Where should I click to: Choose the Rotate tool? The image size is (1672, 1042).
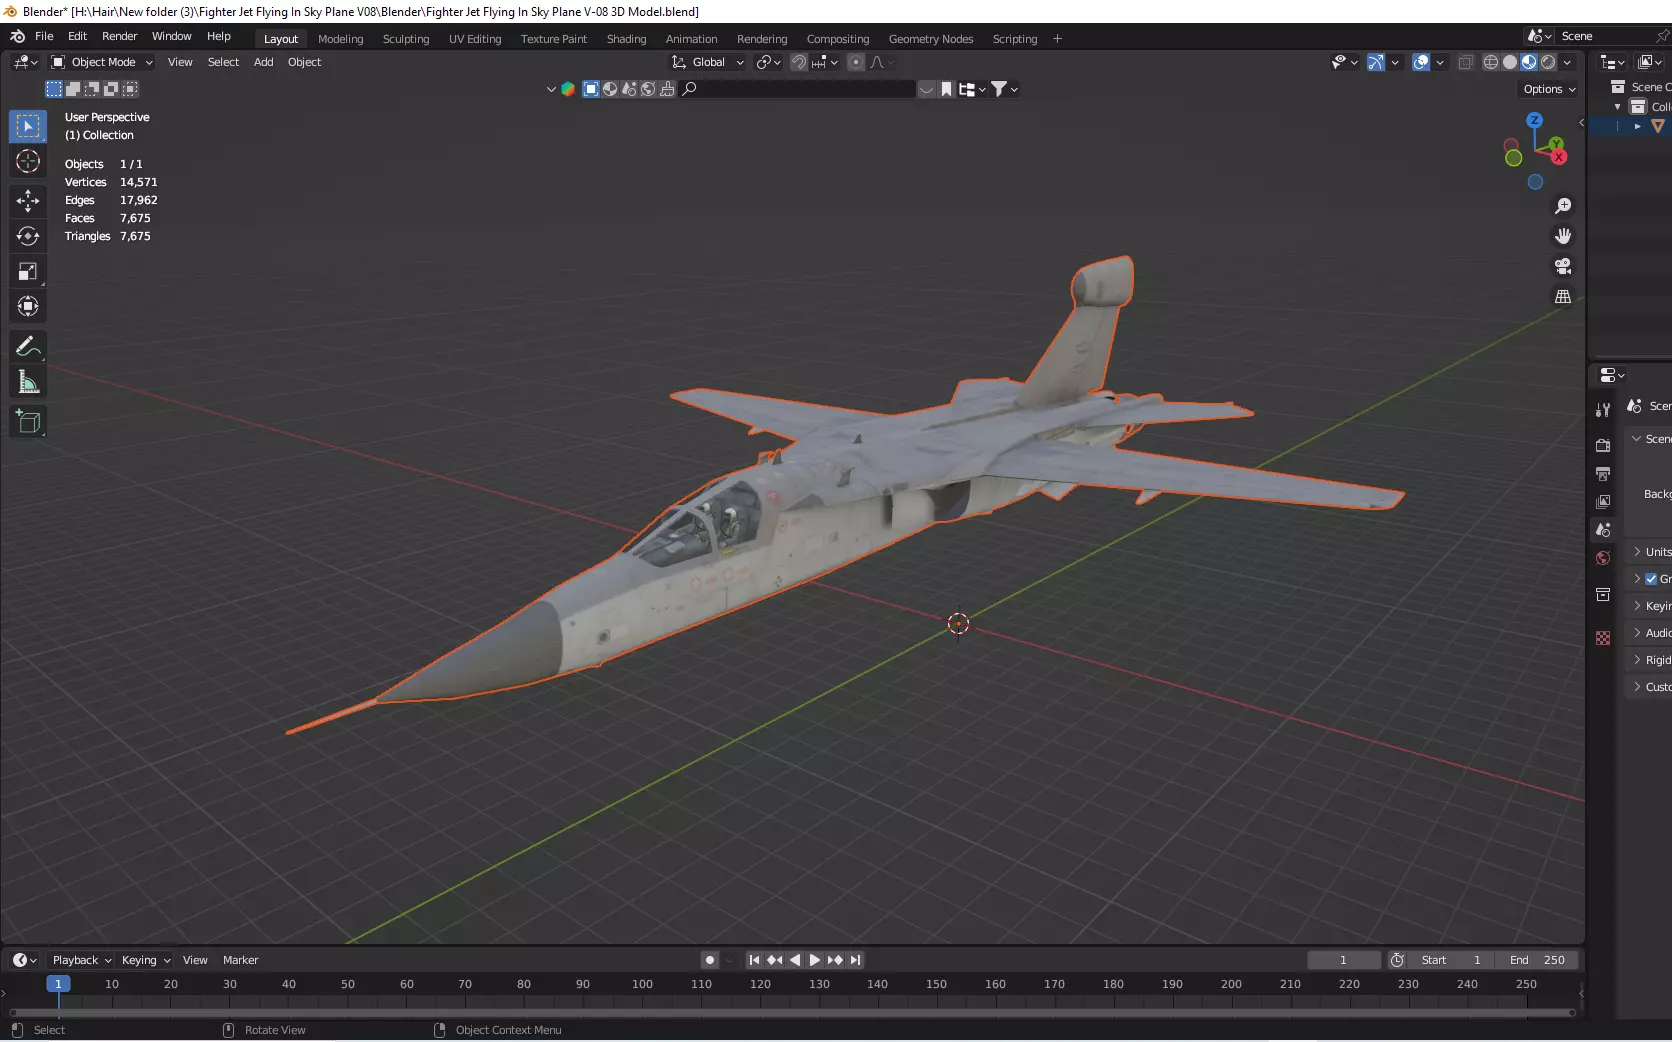pyautogui.click(x=28, y=236)
